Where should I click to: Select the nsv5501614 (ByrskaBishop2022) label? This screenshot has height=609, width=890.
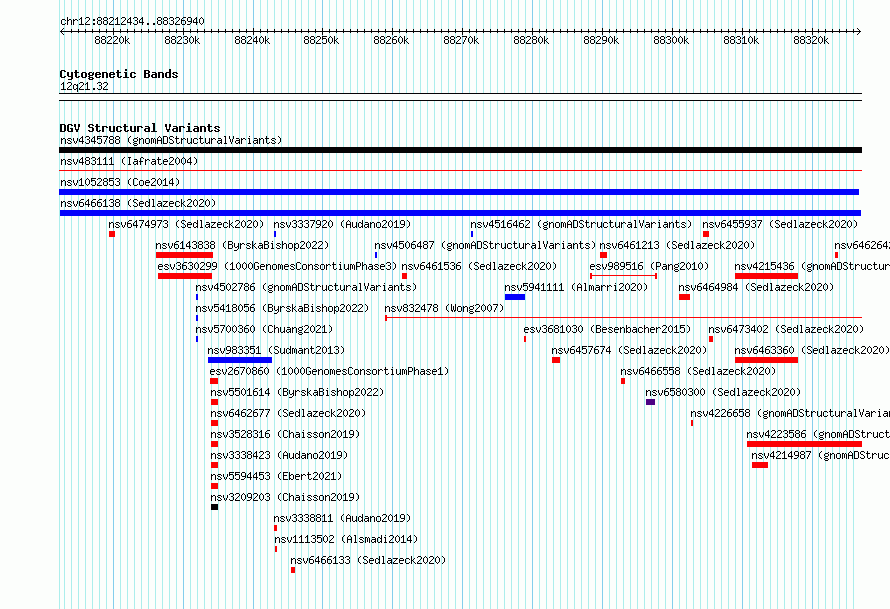[297, 392]
